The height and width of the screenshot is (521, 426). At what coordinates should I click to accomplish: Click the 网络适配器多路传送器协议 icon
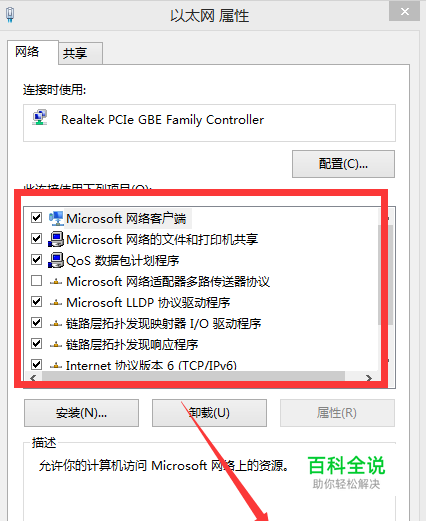click(x=56, y=282)
